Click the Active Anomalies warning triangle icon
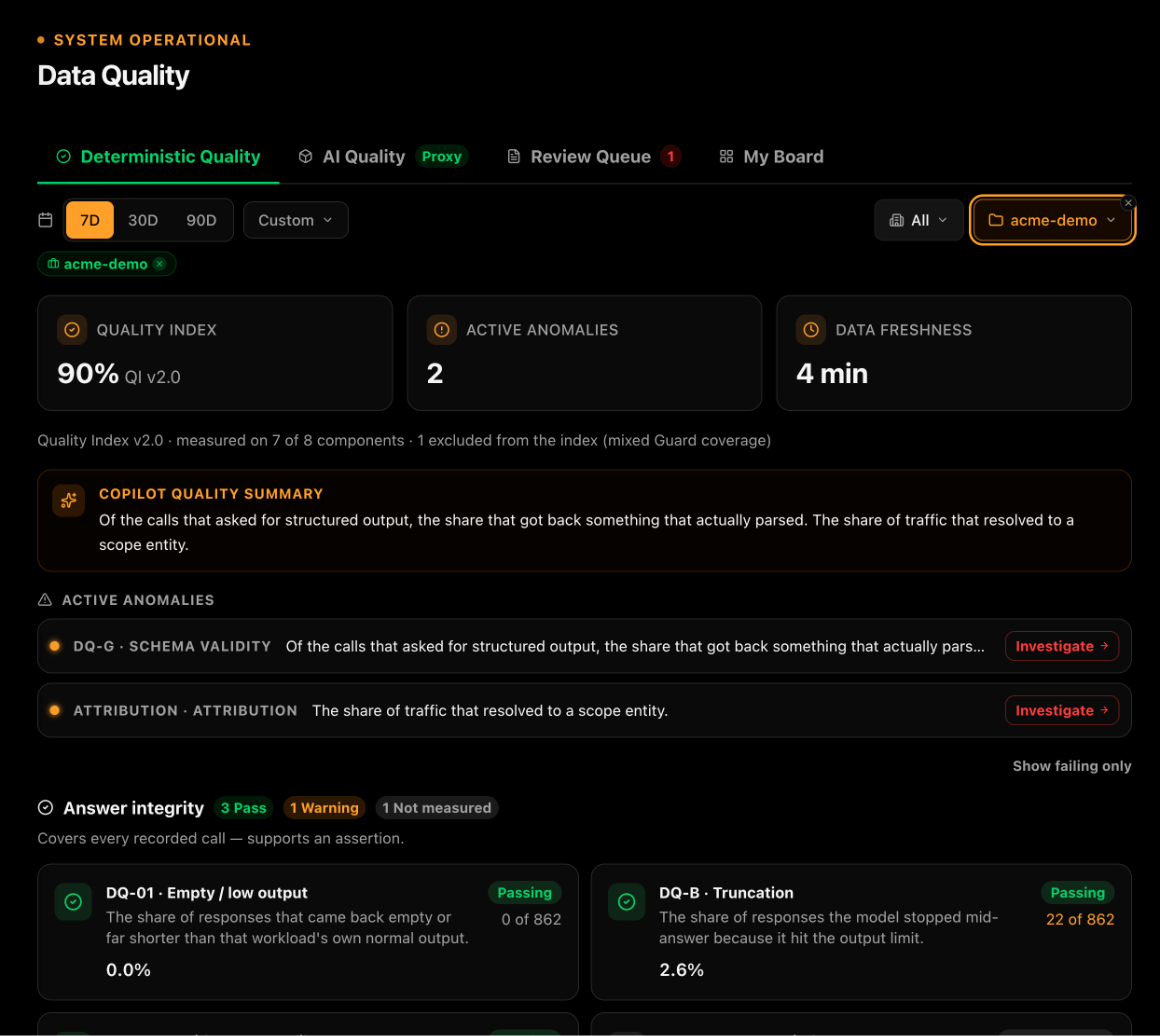1160x1036 pixels. 45,600
